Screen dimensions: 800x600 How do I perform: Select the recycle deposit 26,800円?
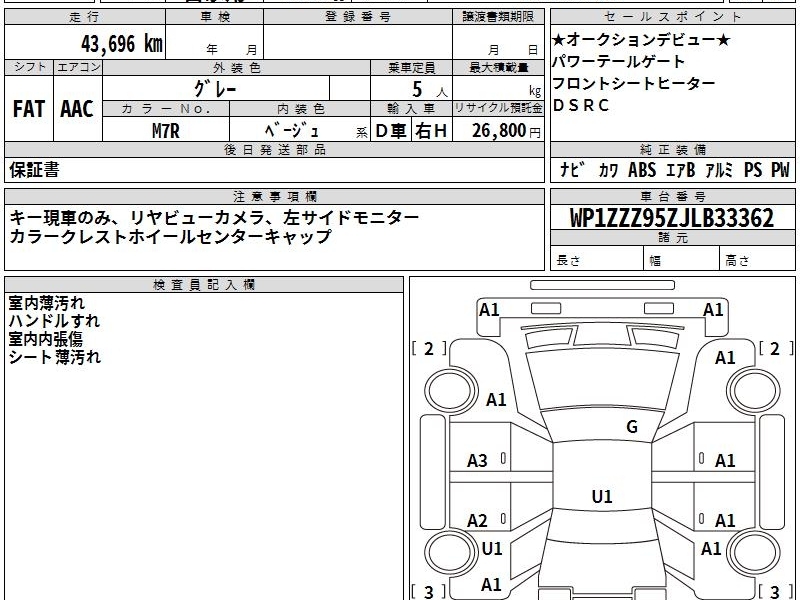coord(506,131)
